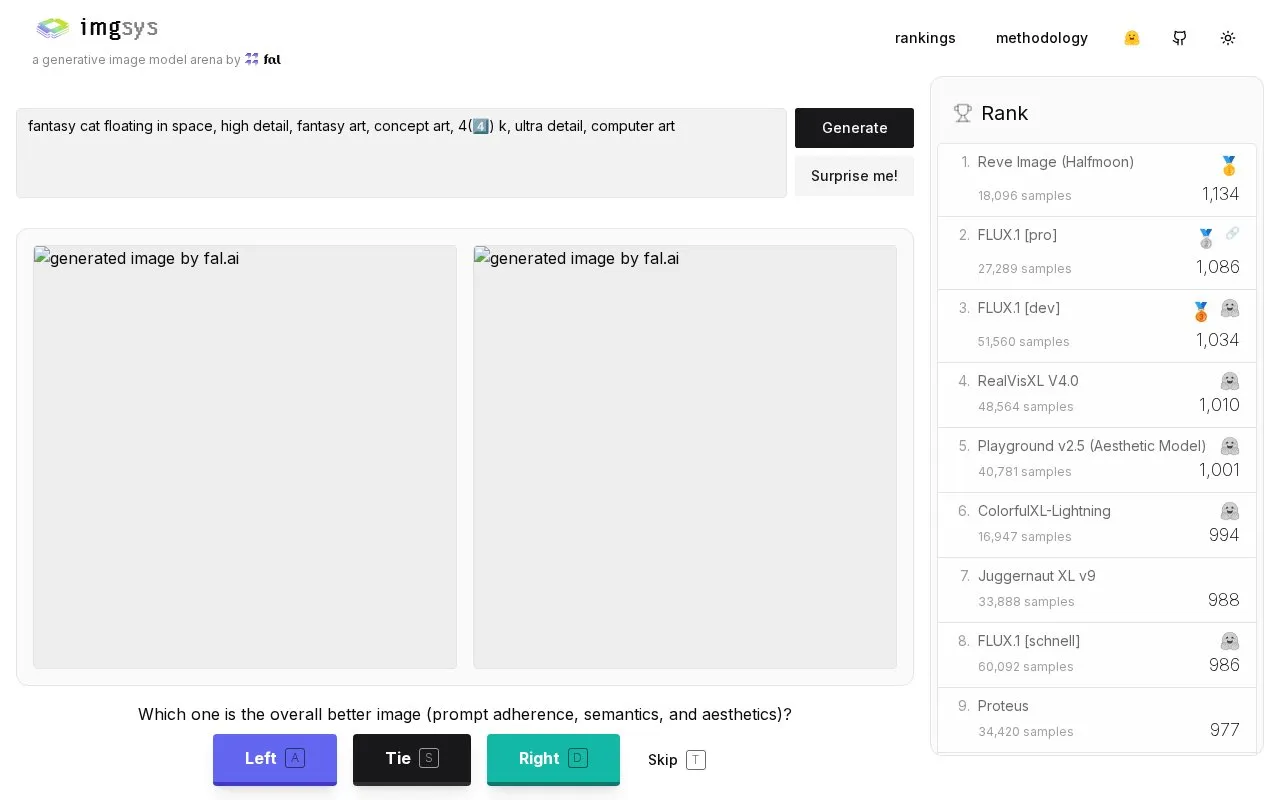The width and height of the screenshot is (1280, 800).
Task: Click the FLUX.1 [schnell] model name
Action: 1029,641
